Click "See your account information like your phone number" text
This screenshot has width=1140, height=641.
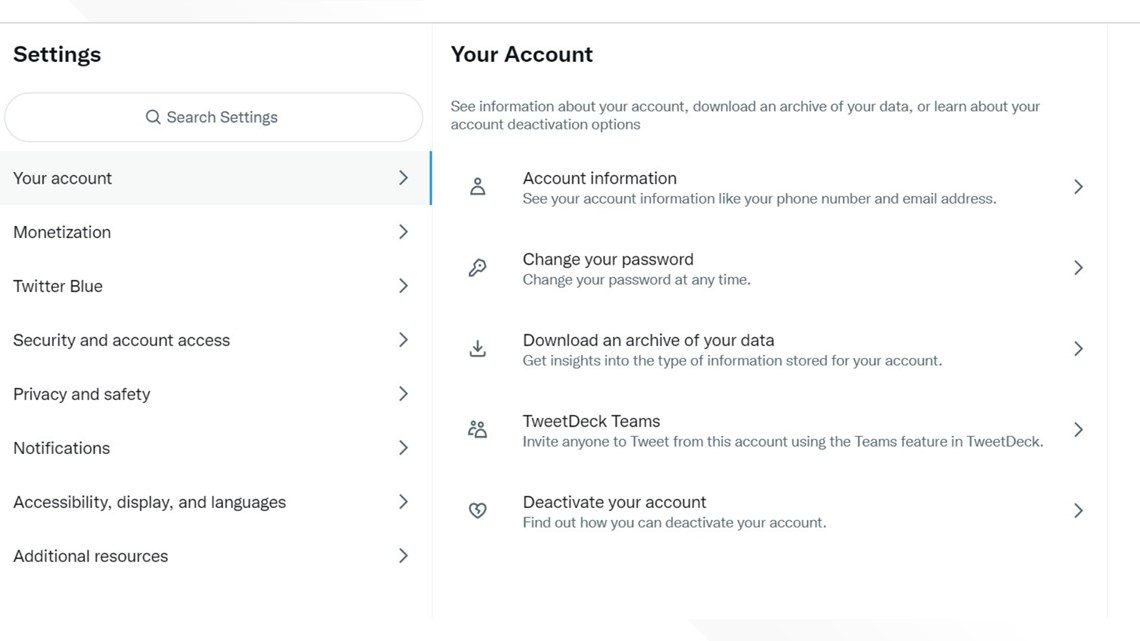point(759,198)
